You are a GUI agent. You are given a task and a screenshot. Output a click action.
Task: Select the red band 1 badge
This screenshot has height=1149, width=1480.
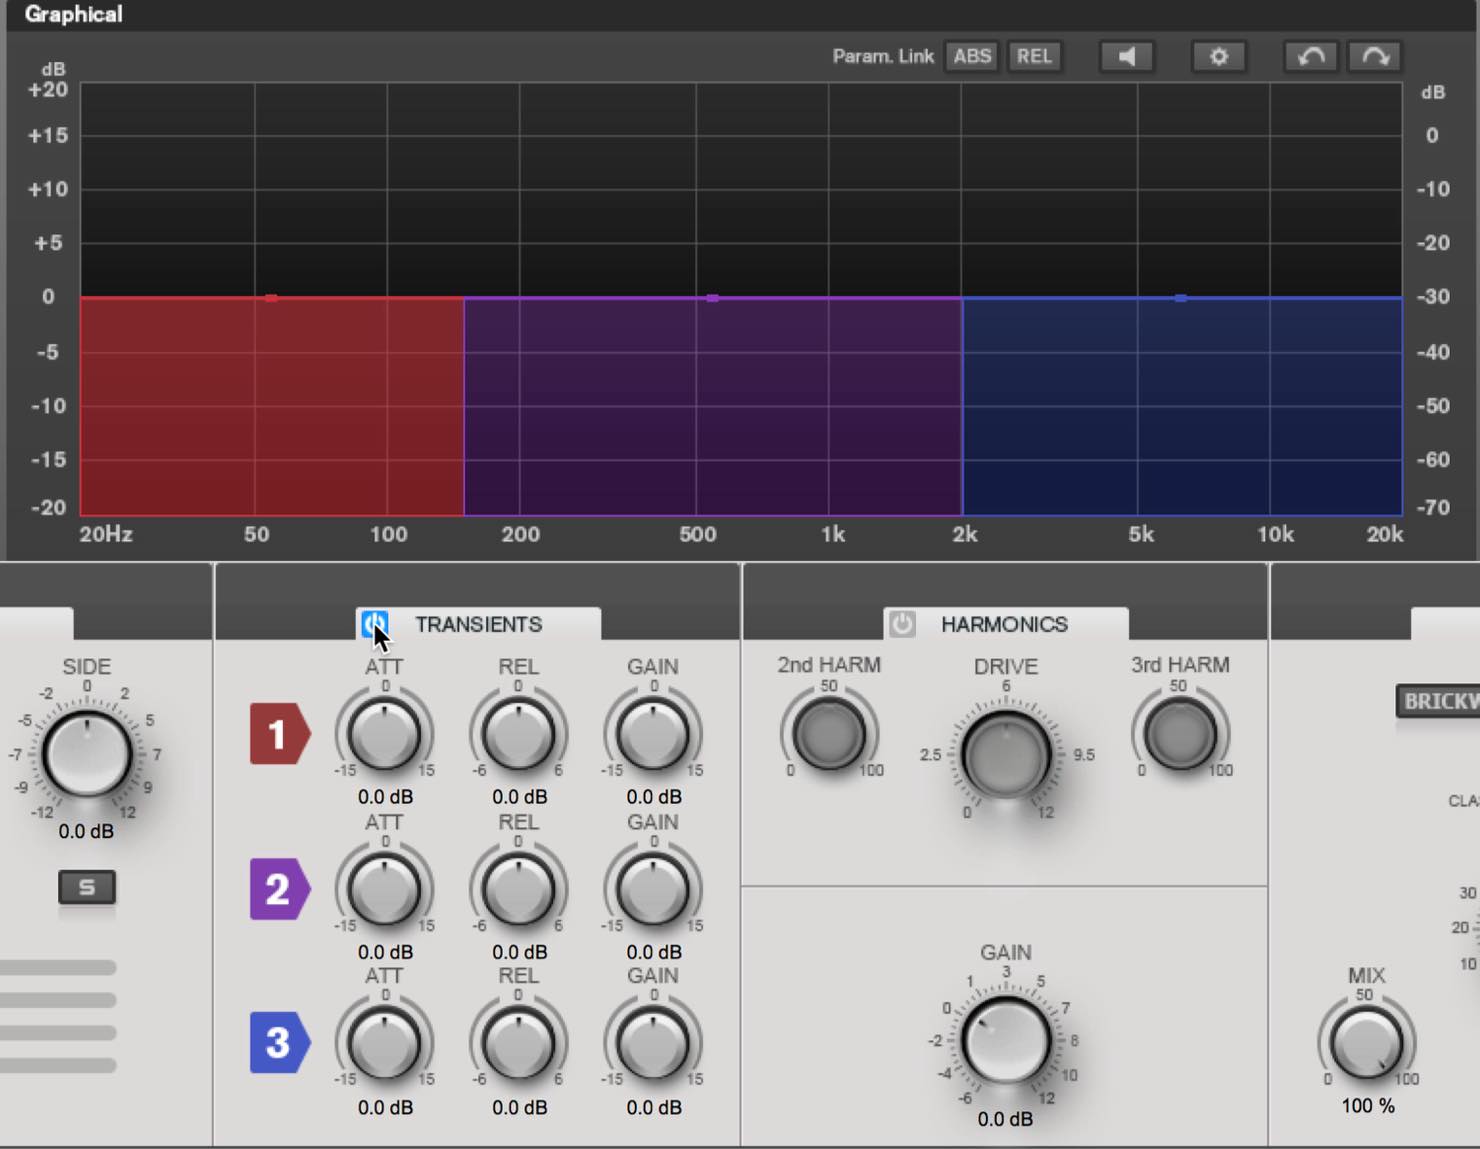point(279,734)
